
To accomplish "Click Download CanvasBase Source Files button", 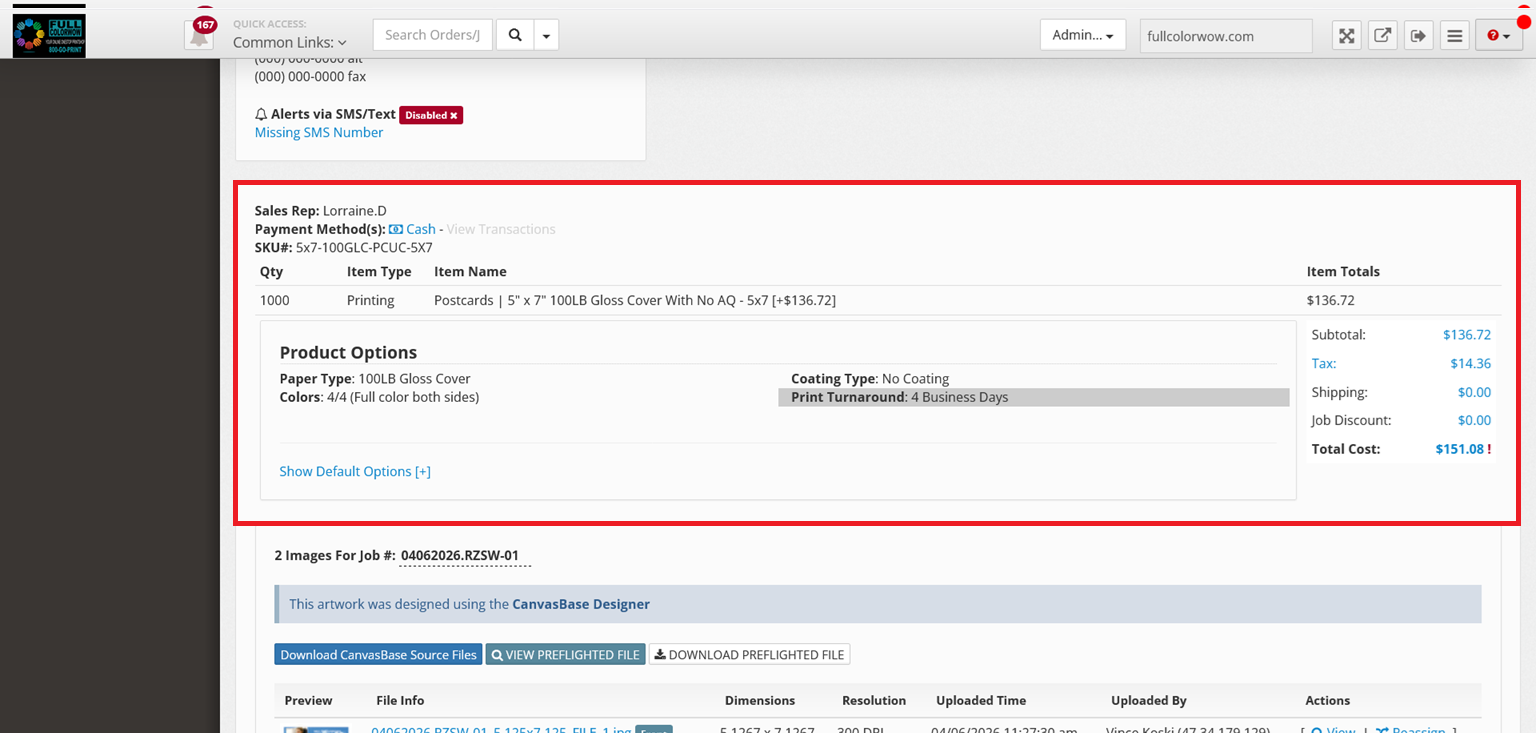I will (x=378, y=655).
